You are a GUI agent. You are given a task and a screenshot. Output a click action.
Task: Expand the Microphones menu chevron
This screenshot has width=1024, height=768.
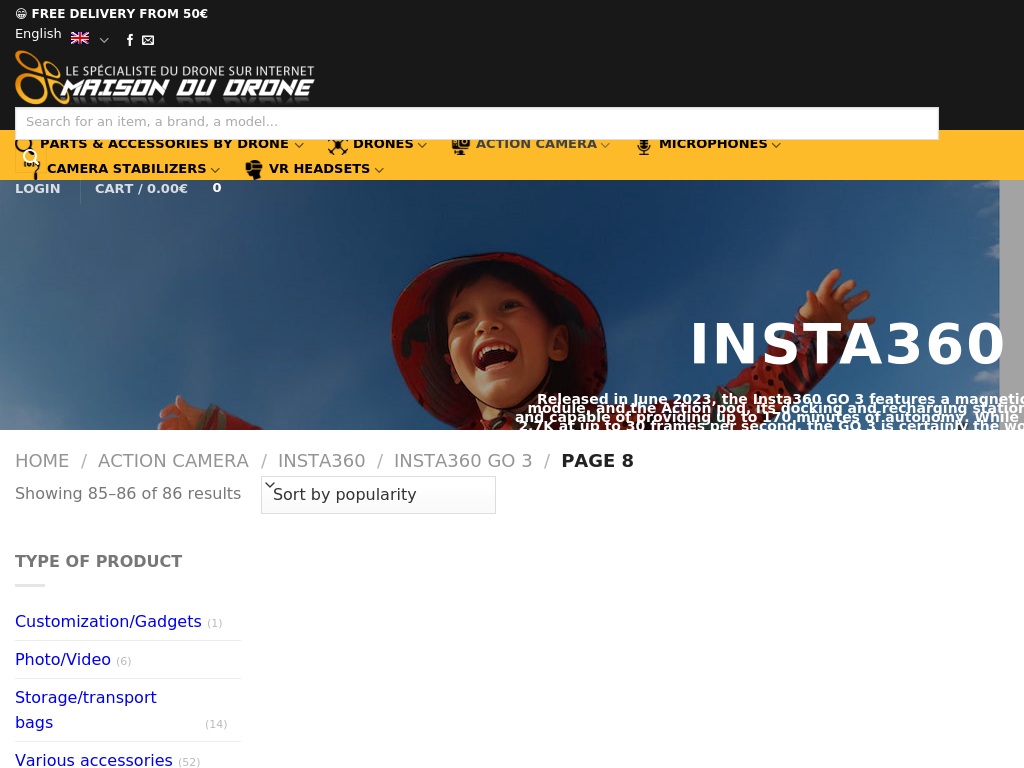(x=776, y=145)
